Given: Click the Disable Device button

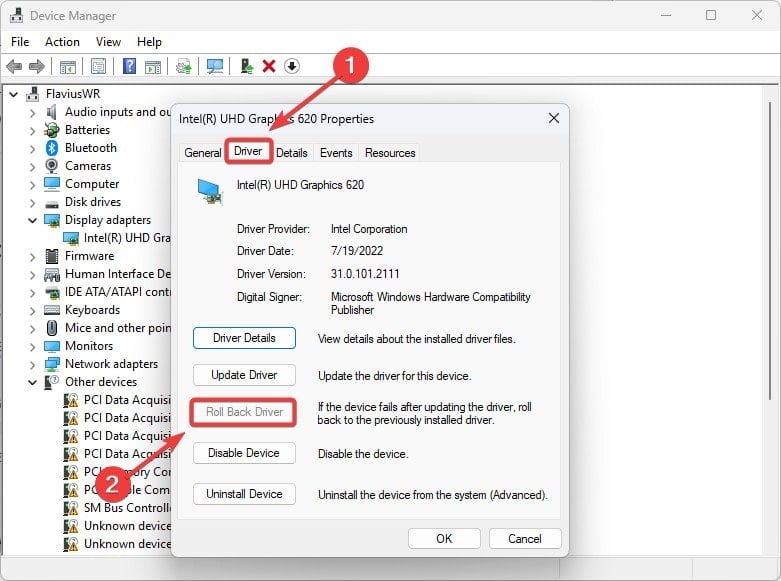Looking at the screenshot, I should pyautogui.click(x=244, y=453).
